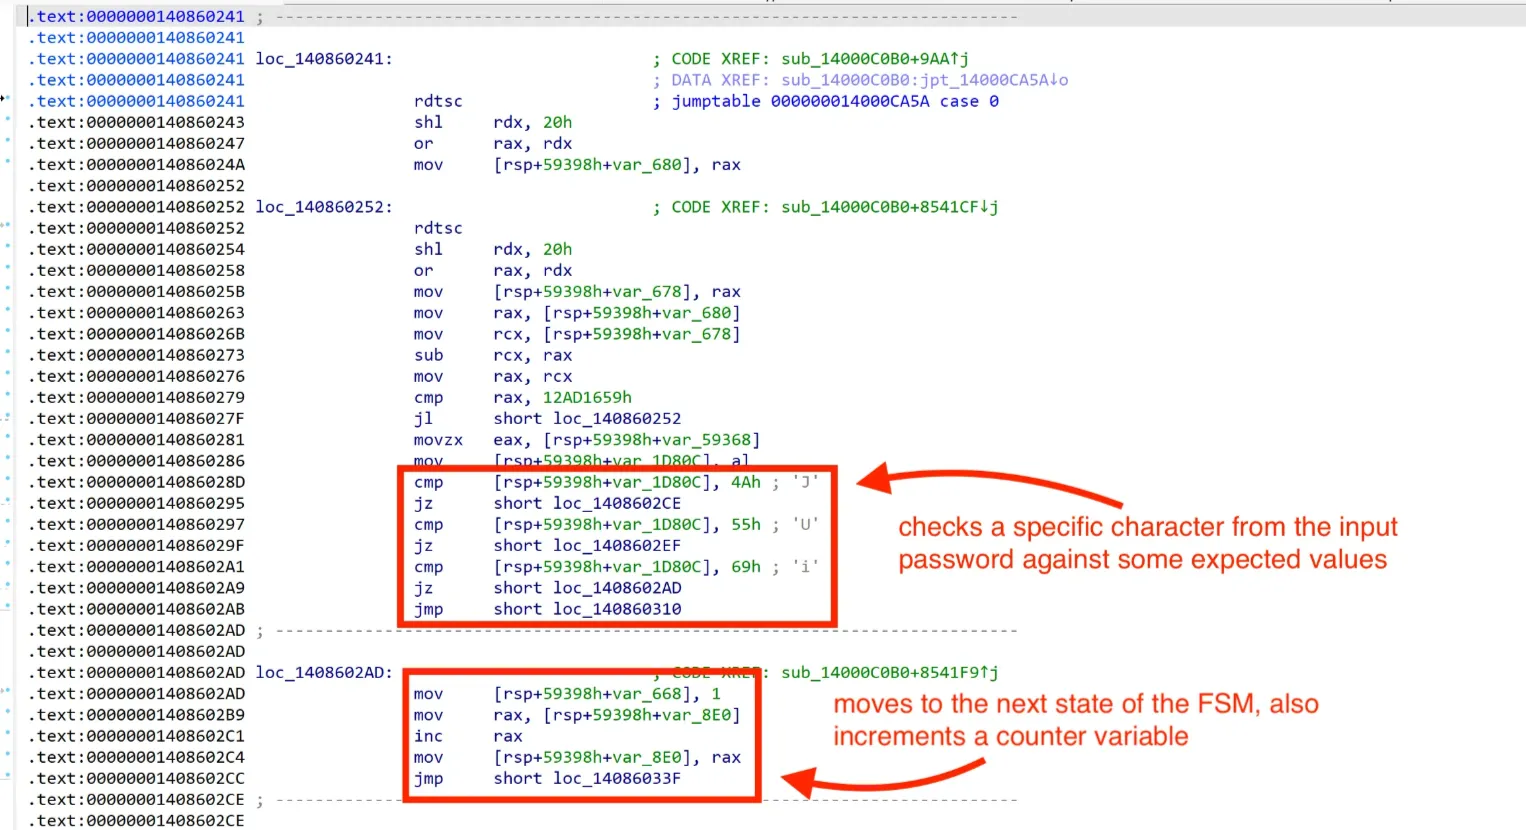Follow the sub_14000C0B0+8541CF cross reference
Screen dimensions: 1526x830
tap(889, 207)
